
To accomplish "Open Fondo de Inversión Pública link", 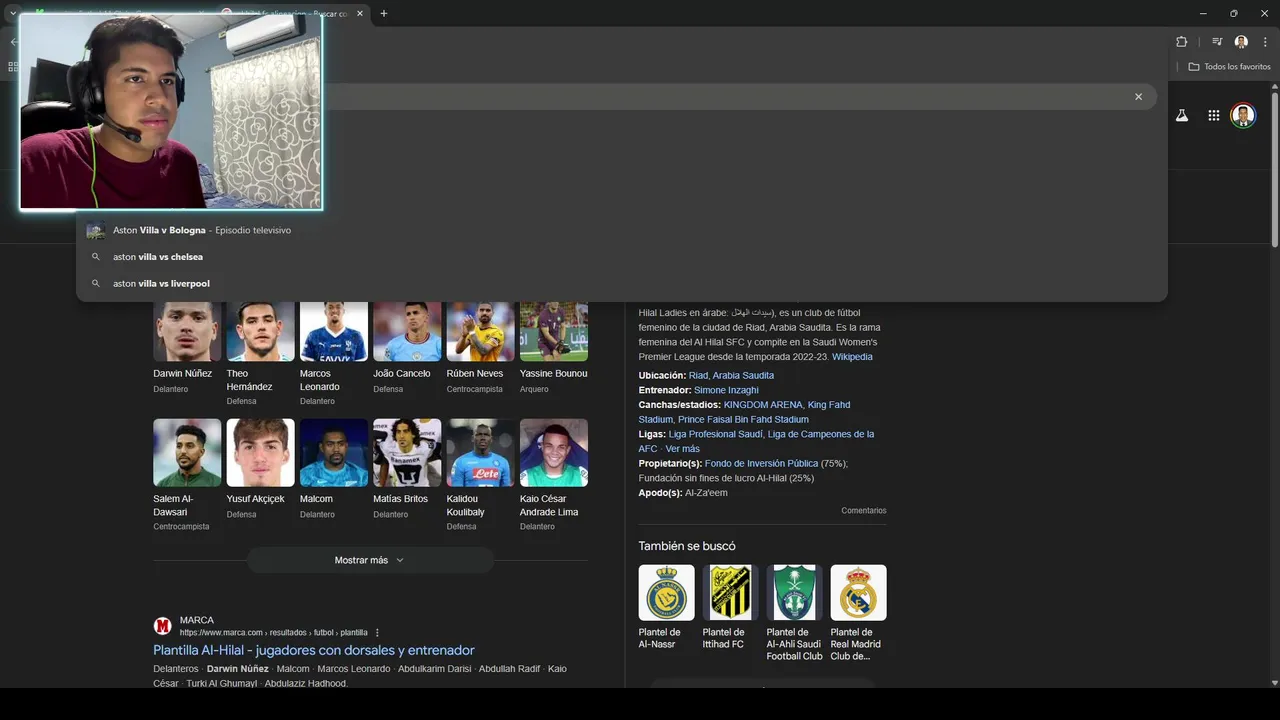I will pyautogui.click(x=761, y=464).
